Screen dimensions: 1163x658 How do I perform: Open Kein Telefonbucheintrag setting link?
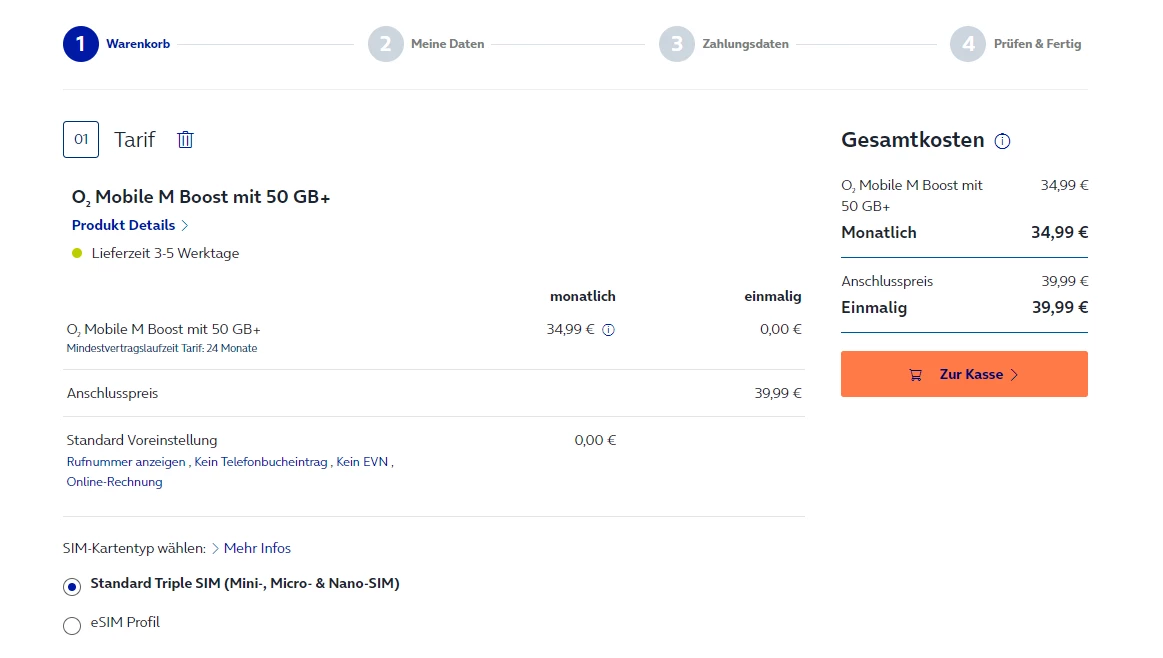point(261,462)
